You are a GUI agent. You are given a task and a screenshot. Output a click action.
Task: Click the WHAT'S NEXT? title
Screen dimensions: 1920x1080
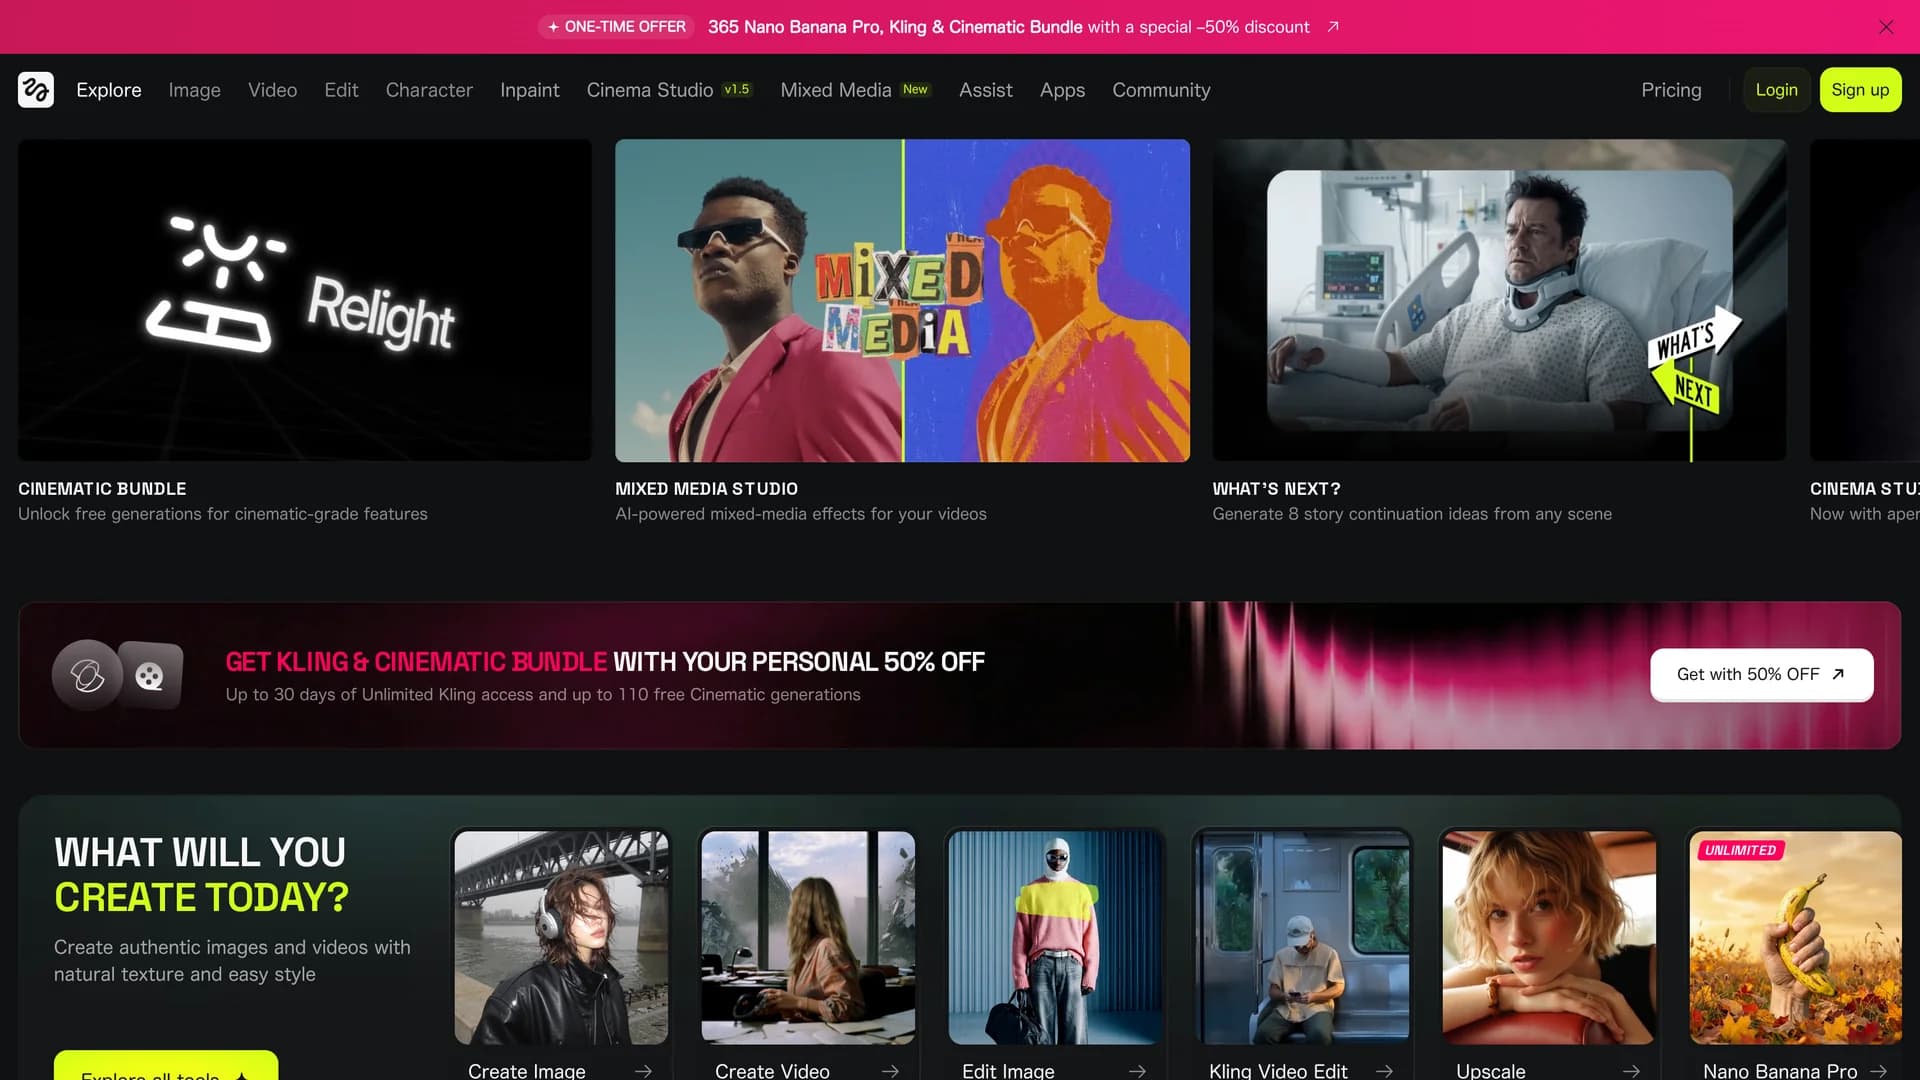pyautogui.click(x=1276, y=489)
